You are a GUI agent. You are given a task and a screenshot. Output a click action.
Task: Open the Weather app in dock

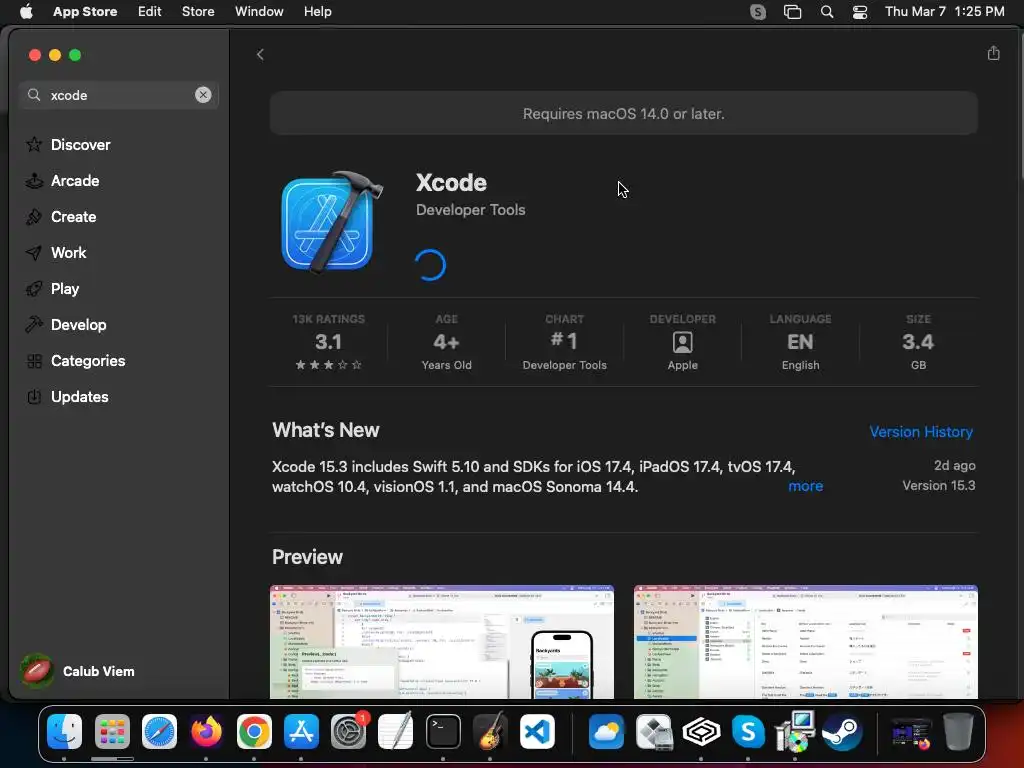(606, 731)
